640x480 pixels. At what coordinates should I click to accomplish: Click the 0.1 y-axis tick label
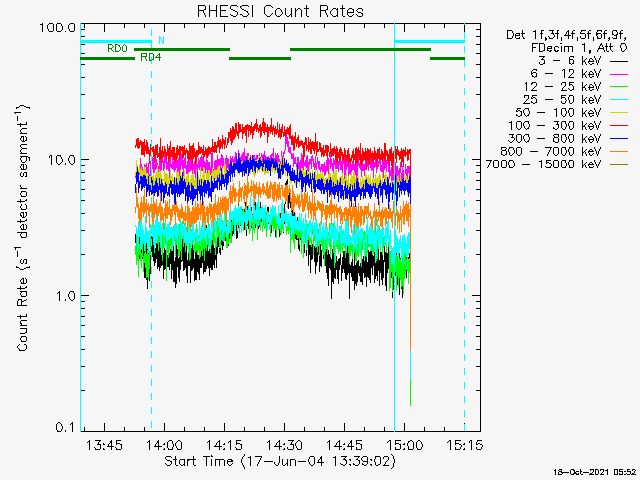65,427
